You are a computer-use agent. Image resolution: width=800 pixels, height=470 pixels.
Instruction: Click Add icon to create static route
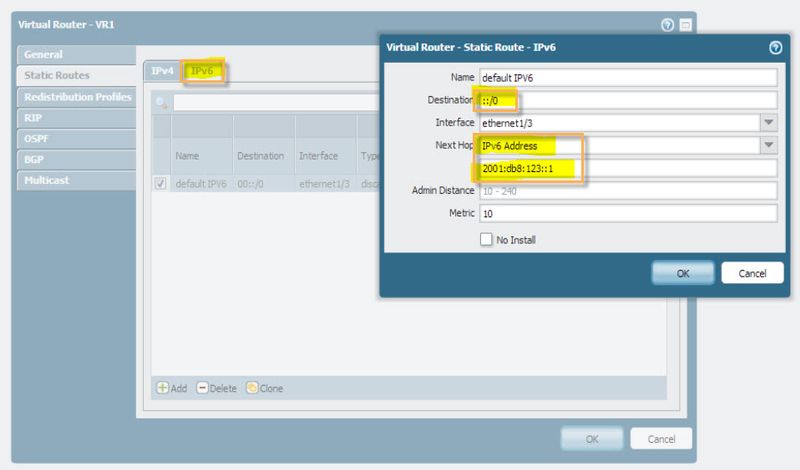pos(162,388)
